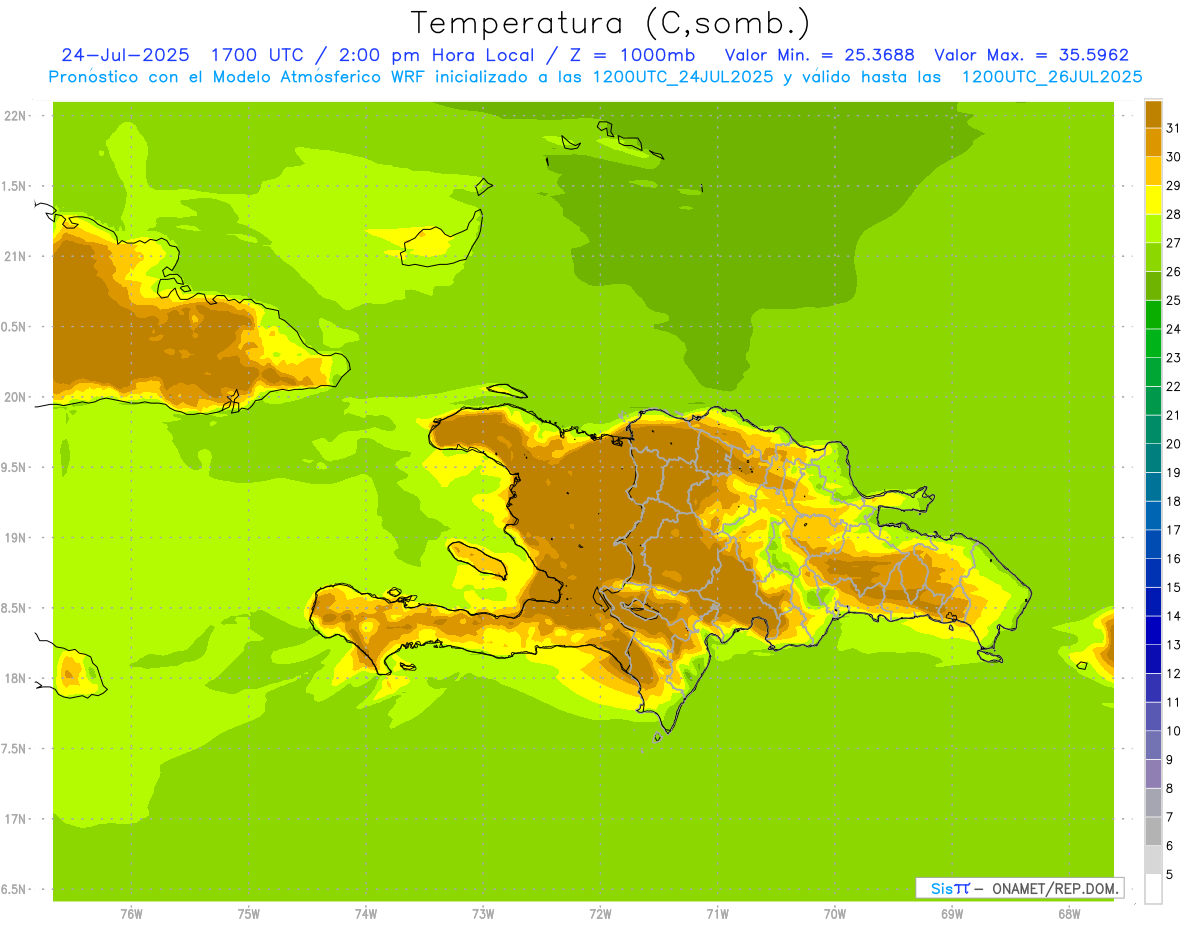Click the "71W" longitude axis label

717,914
